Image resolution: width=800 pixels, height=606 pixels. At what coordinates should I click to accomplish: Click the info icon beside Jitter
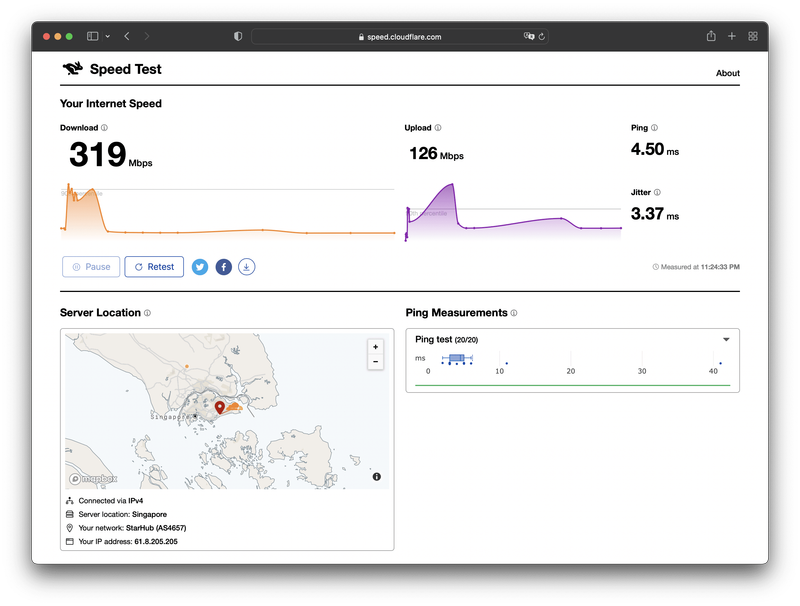[x=657, y=192]
